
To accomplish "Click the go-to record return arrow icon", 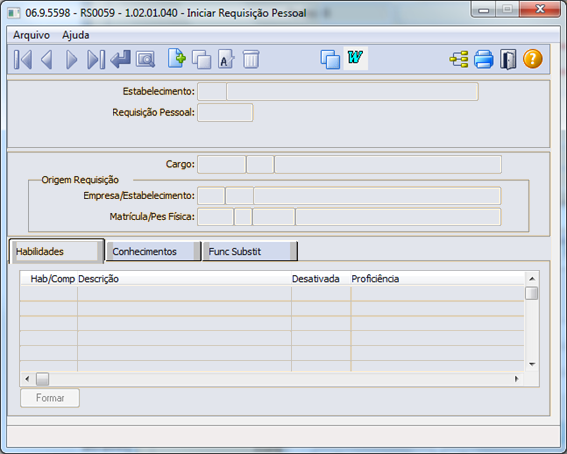I will coord(120,59).
